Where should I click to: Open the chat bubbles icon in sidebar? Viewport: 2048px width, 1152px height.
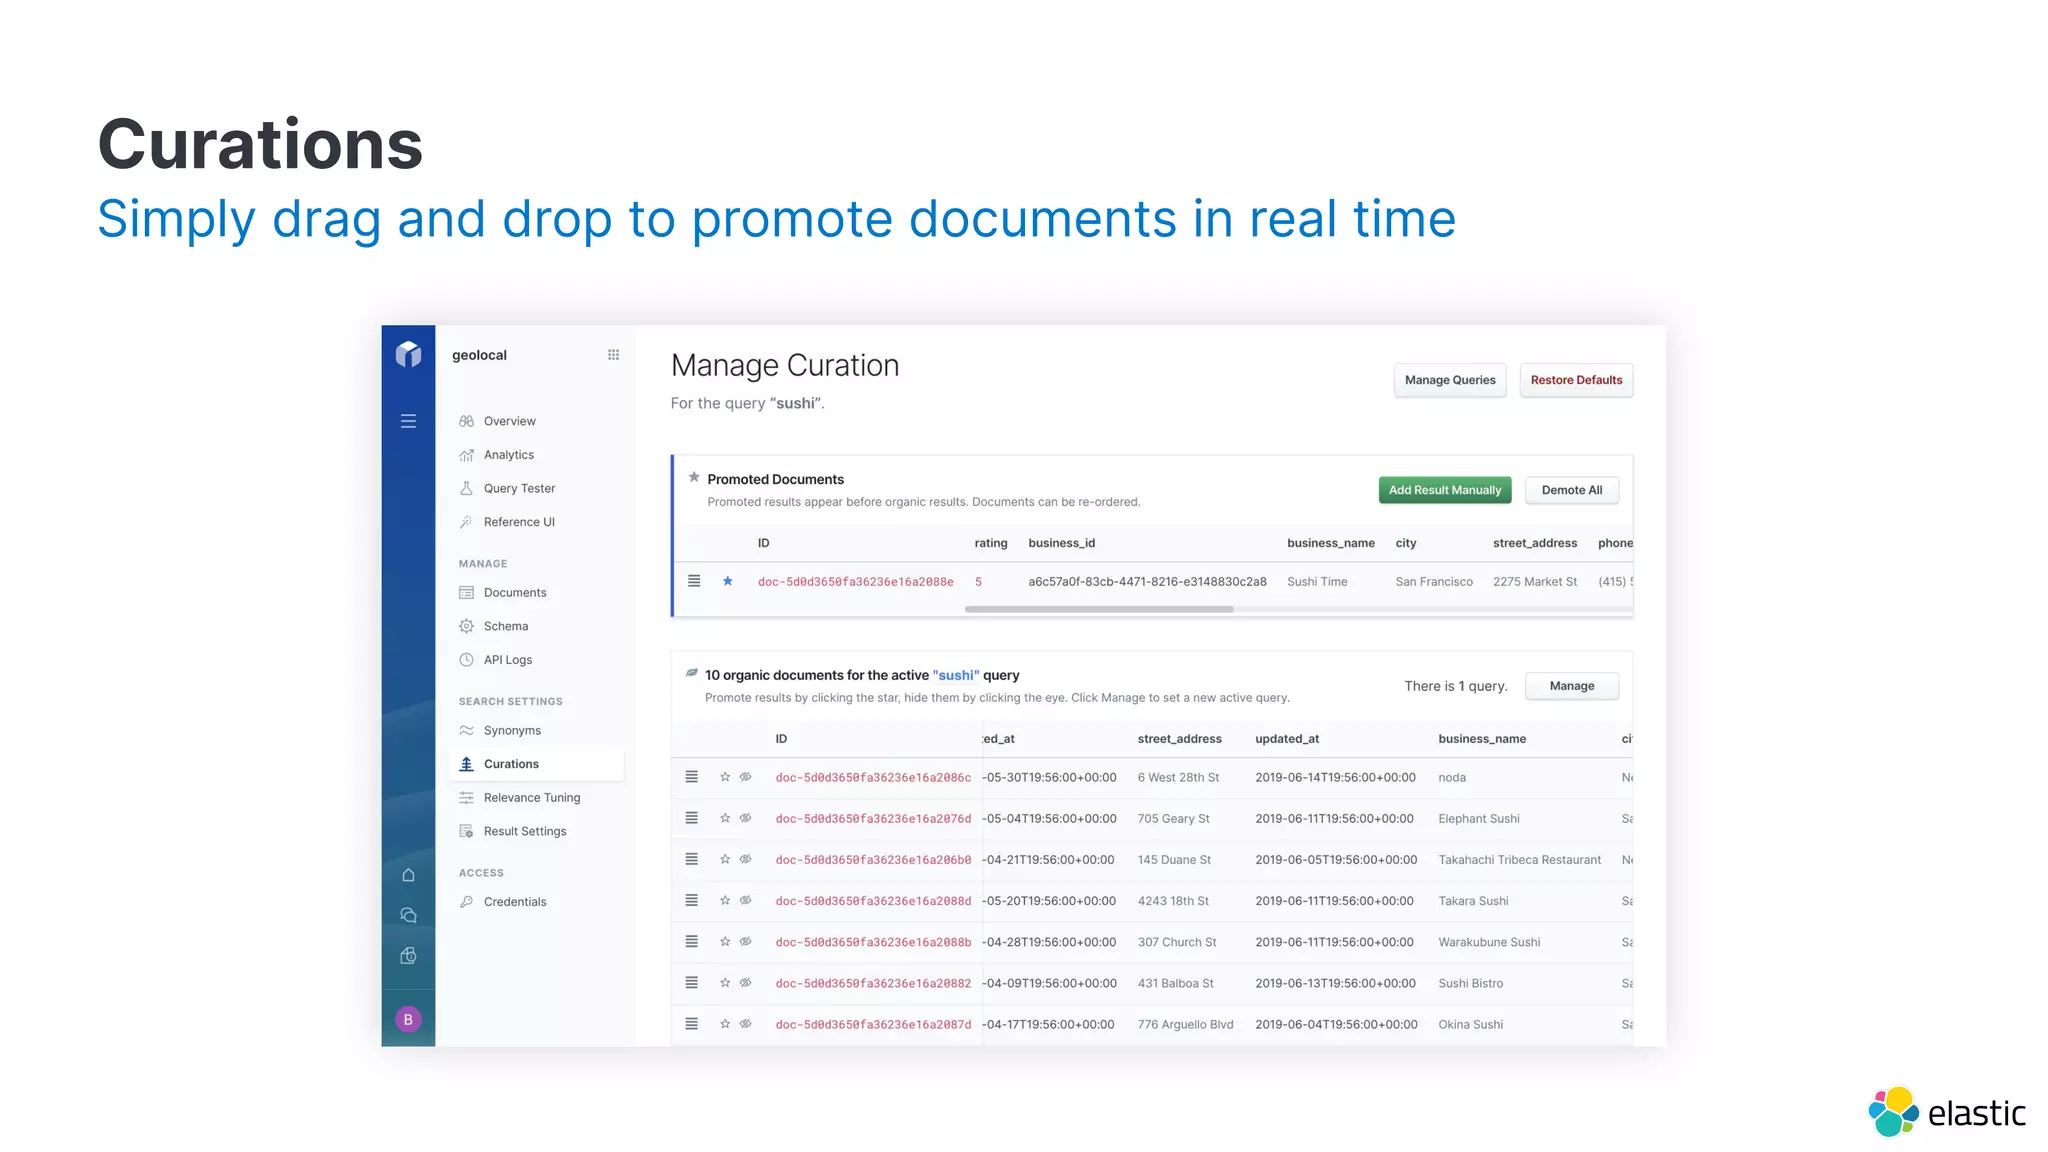tap(408, 915)
